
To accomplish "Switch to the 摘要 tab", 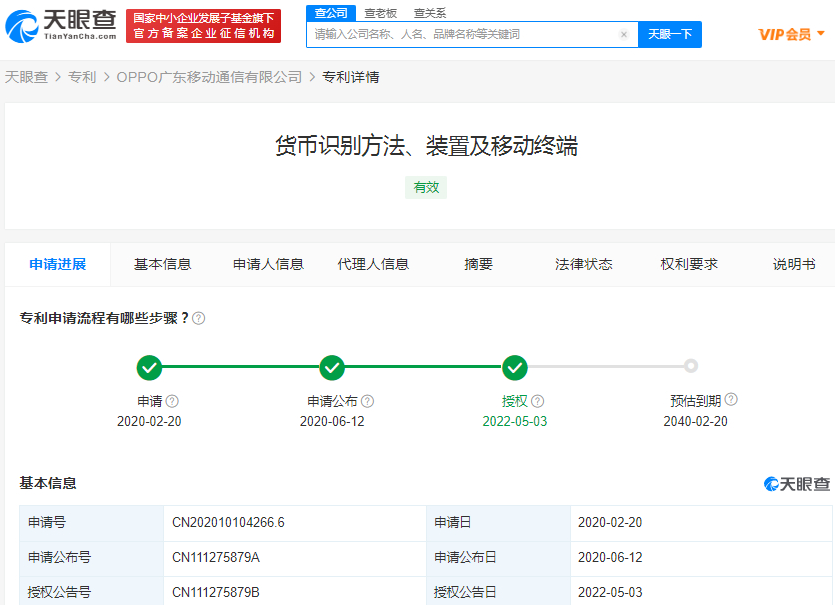I will click(x=477, y=264).
